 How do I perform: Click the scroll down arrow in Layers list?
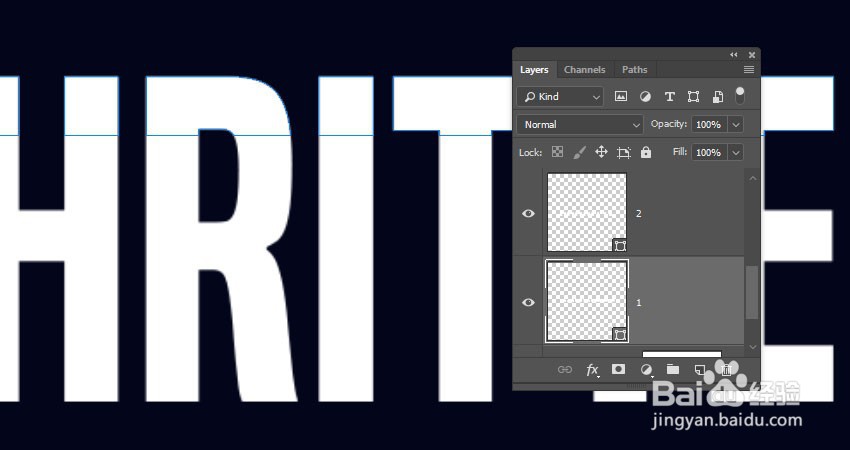coord(752,347)
